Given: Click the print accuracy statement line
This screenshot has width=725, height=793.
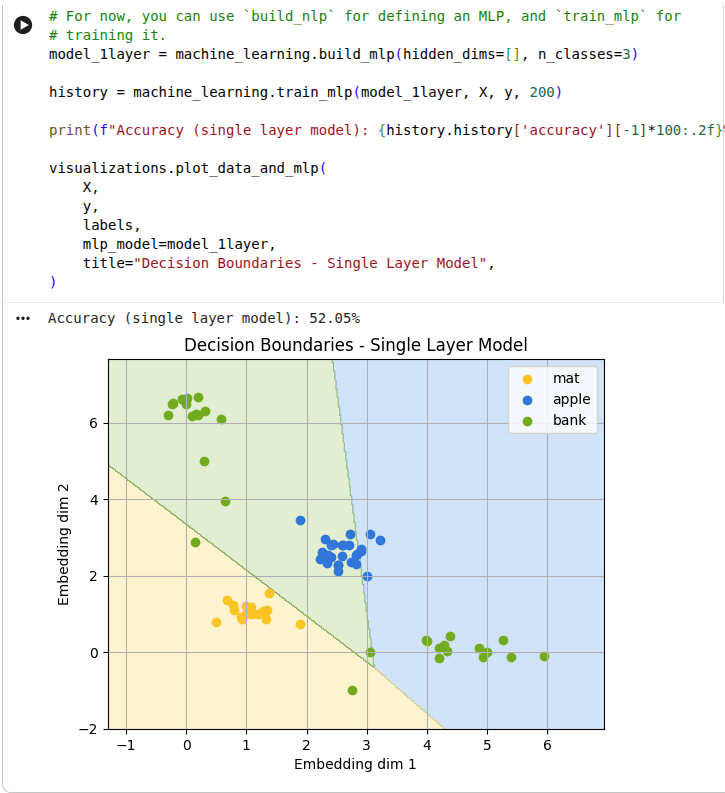Looking at the screenshot, I should [x=380, y=130].
